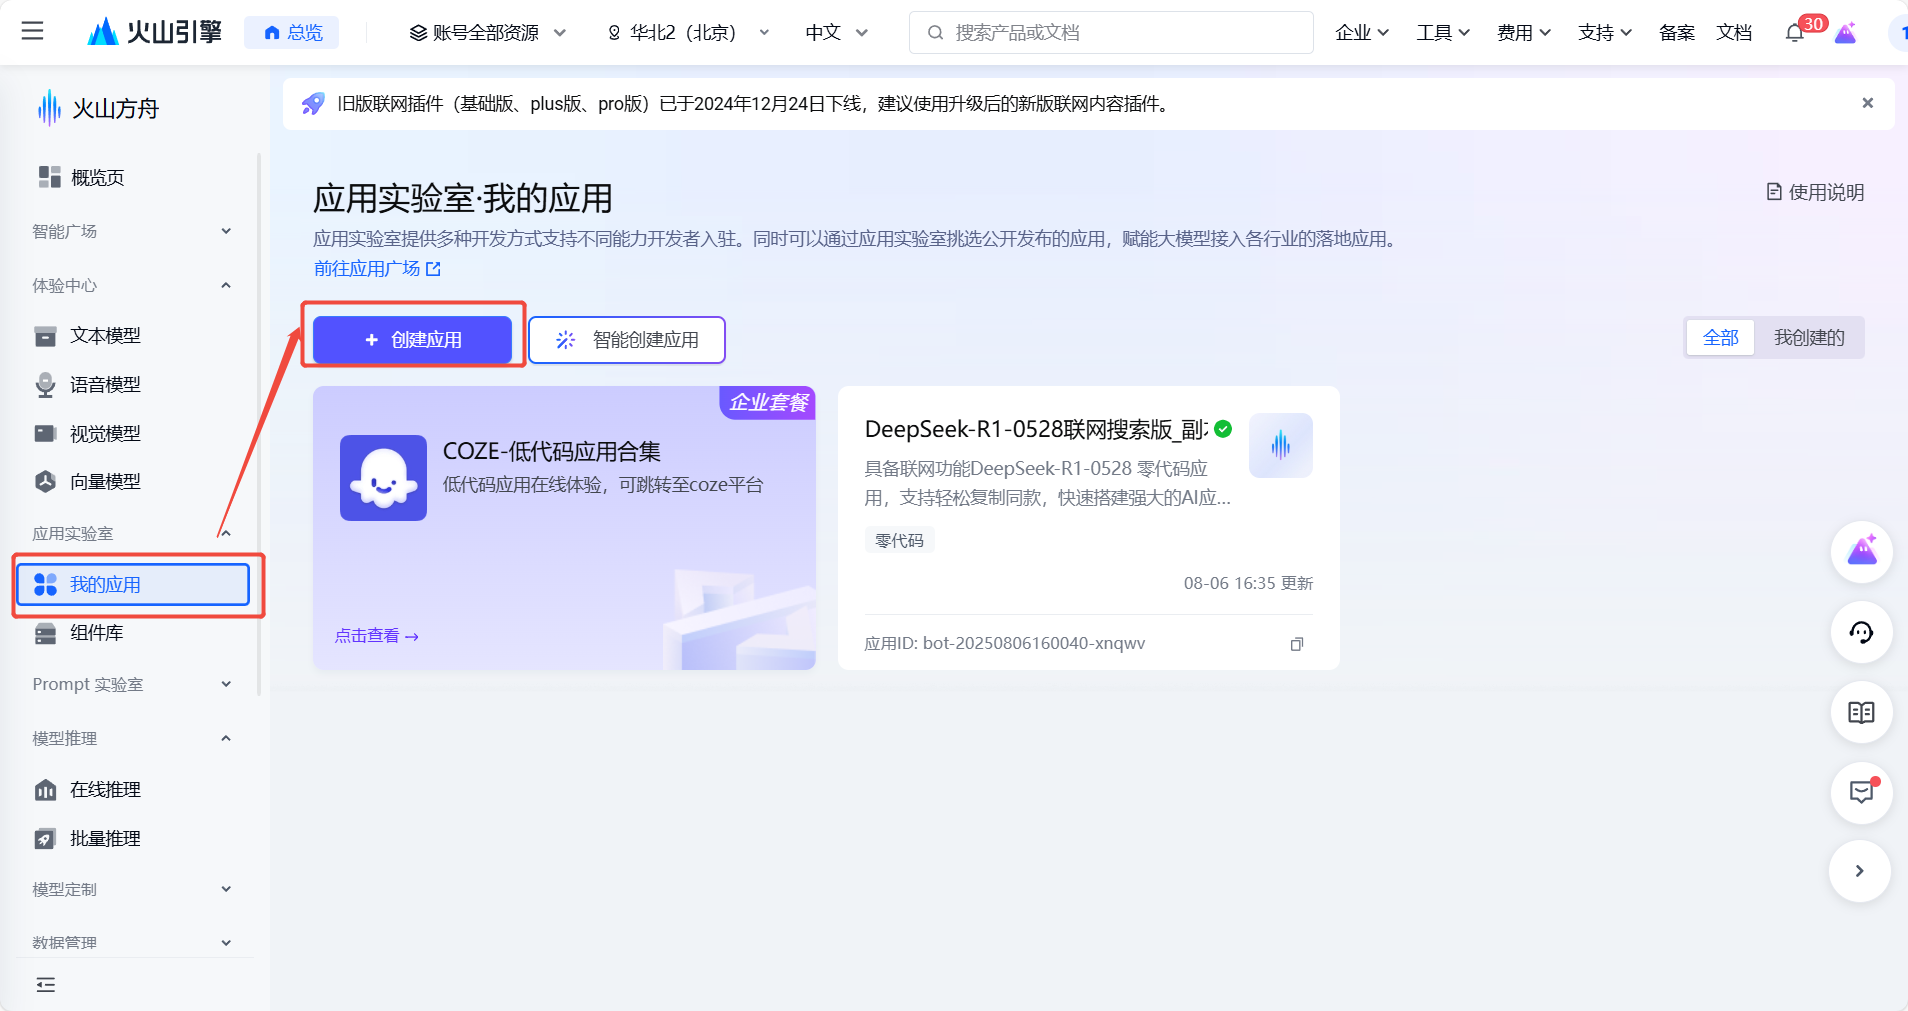Open 中文 language dropdown
Viewport: 1908px width, 1011px height.
[836, 33]
